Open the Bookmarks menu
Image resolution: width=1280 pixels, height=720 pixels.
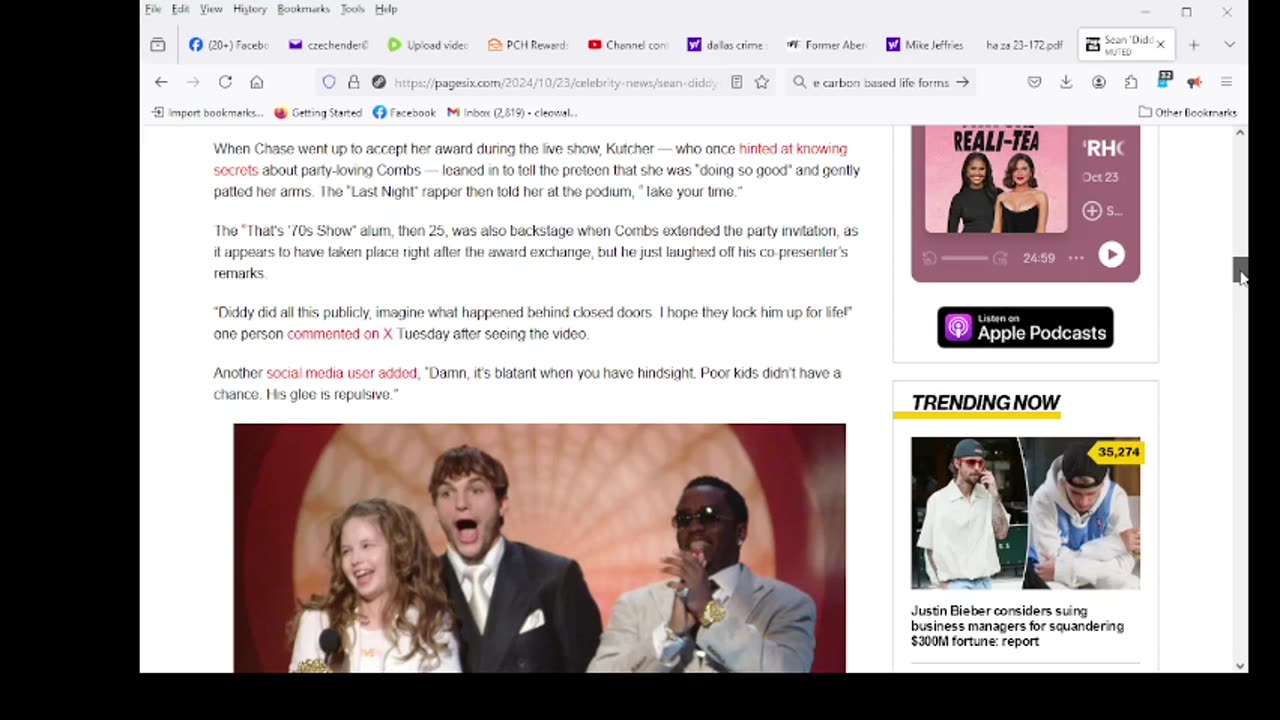click(x=303, y=9)
